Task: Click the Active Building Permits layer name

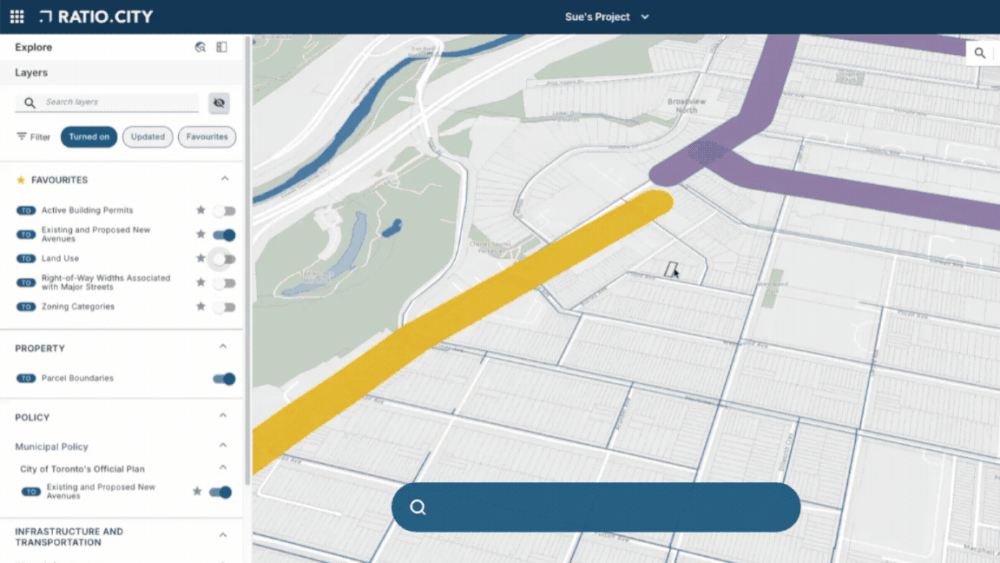Action: pyautogui.click(x=87, y=210)
